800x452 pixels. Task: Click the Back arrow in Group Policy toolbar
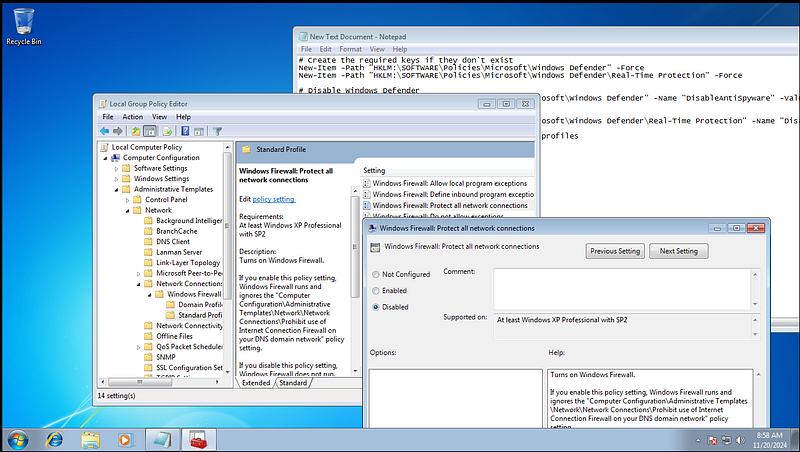click(x=105, y=131)
